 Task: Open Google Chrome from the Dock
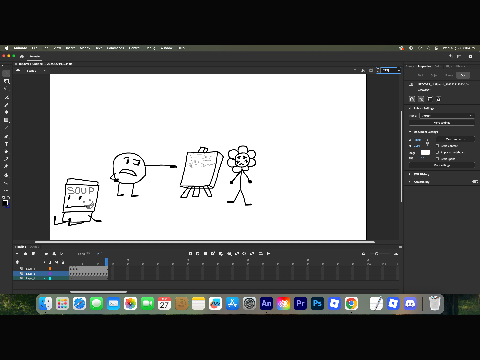pyautogui.click(x=351, y=304)
